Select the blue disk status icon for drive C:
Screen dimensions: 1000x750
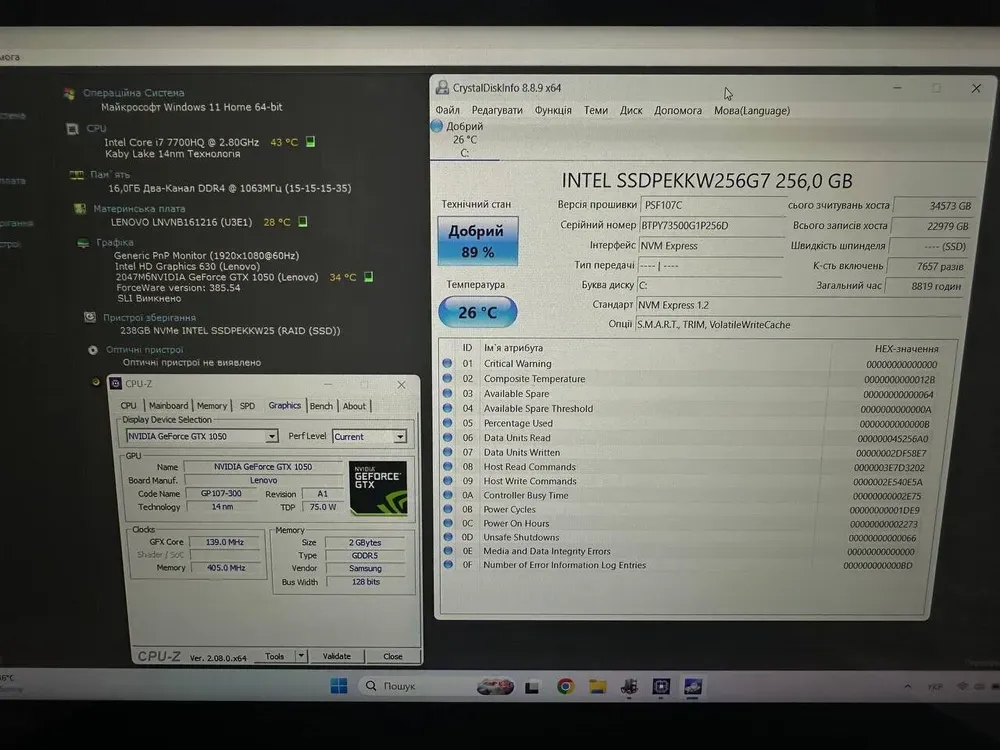click(437, 126)
